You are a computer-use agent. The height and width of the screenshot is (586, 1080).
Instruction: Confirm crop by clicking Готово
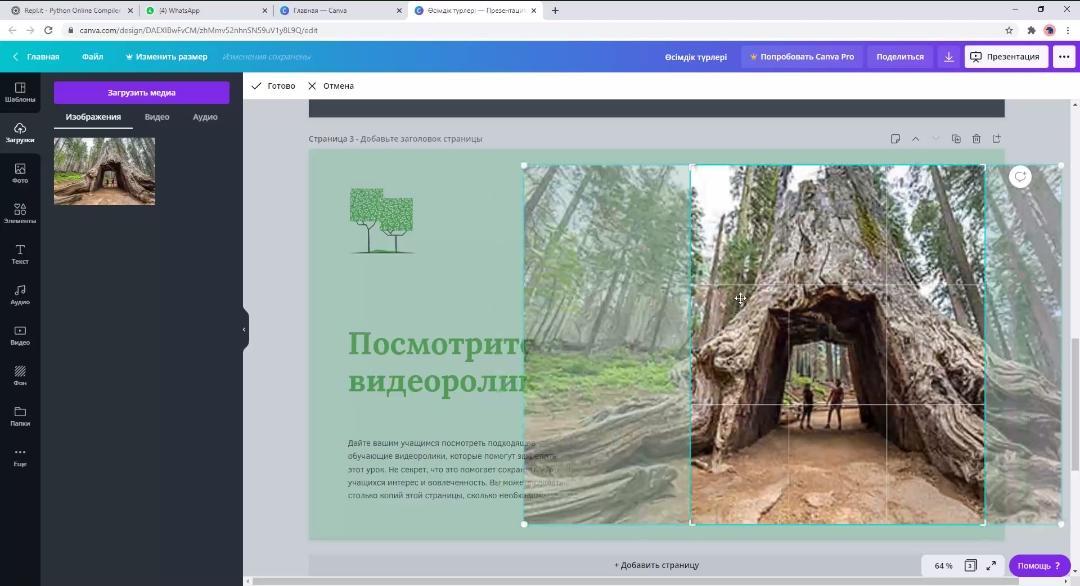click(x=273, y=86)
